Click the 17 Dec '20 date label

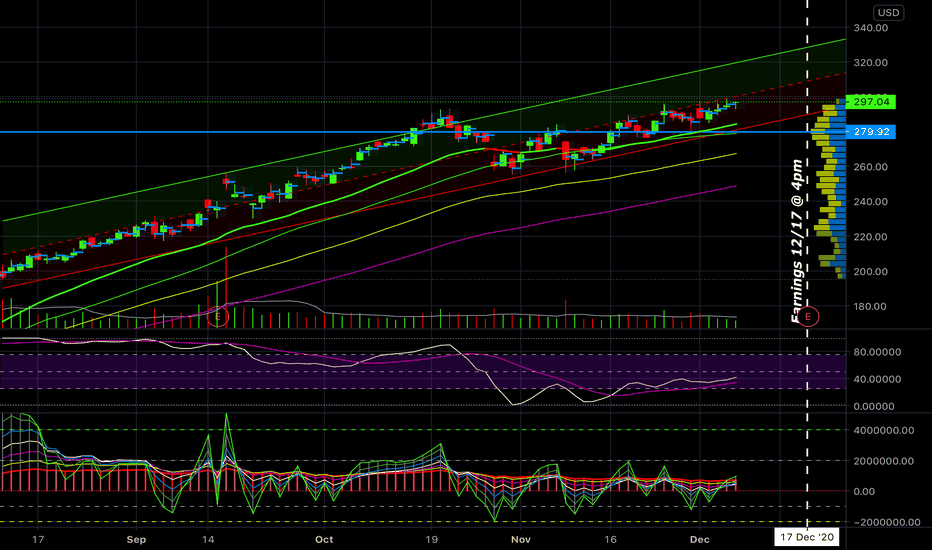point(807,537)
